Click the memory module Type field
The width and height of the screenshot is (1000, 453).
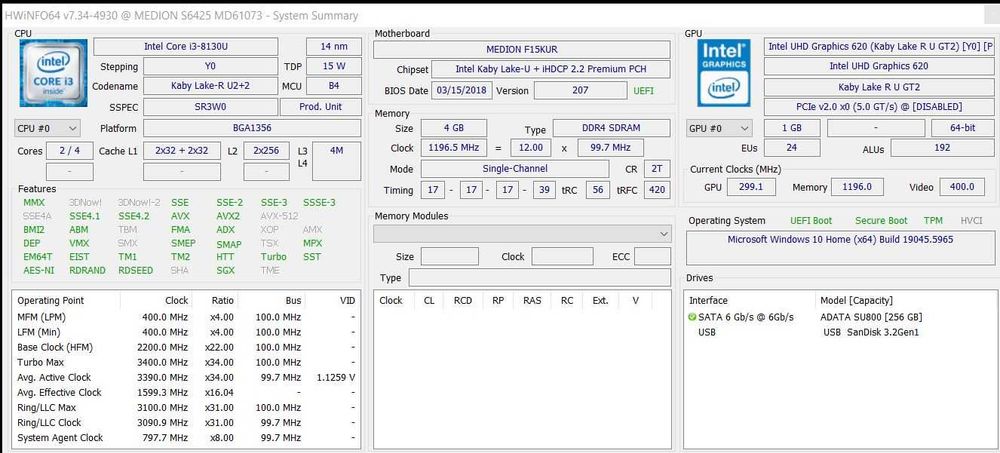[540, 278]
